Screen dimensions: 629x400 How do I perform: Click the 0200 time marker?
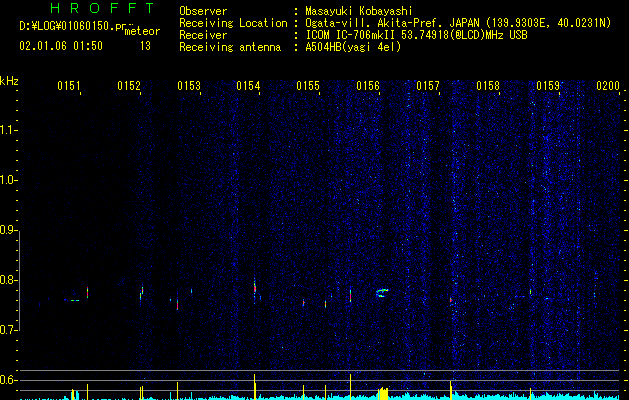(608, 86)
